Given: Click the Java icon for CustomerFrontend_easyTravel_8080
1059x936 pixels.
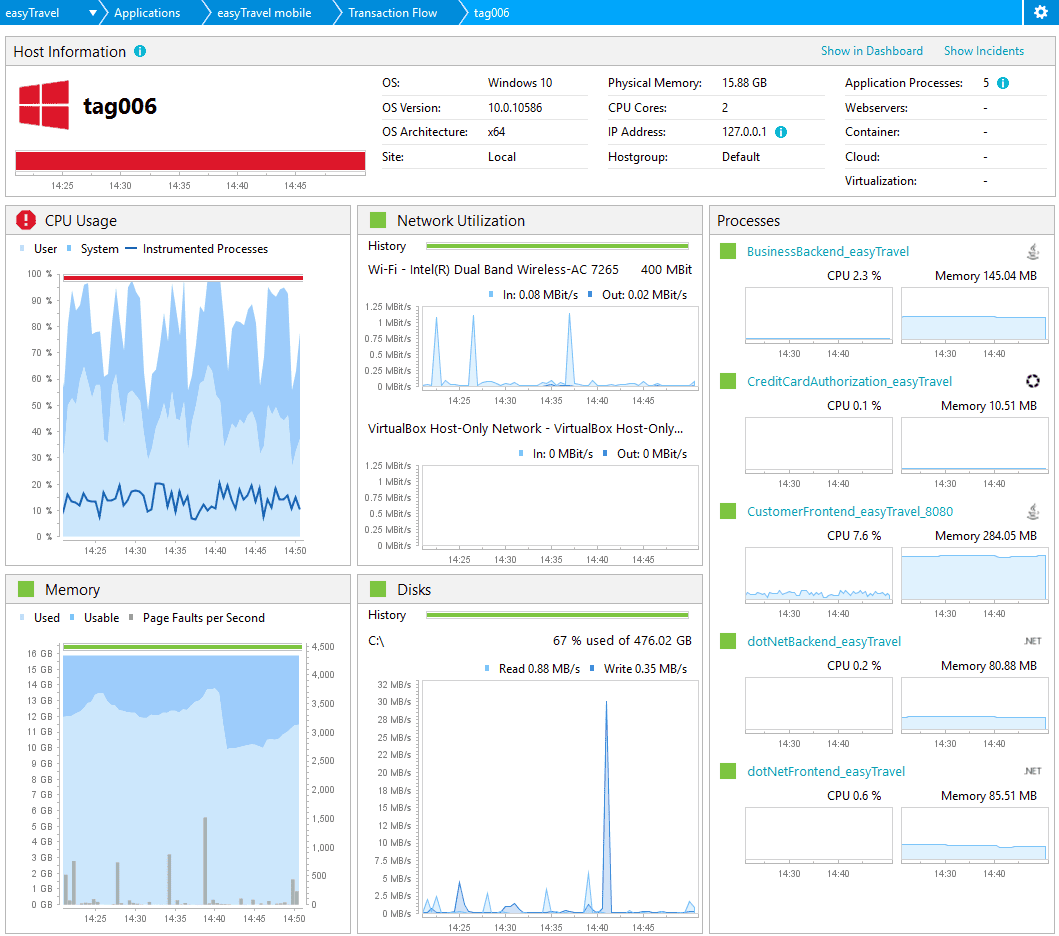Looking at the screenshot, I should click(1033, 512).
